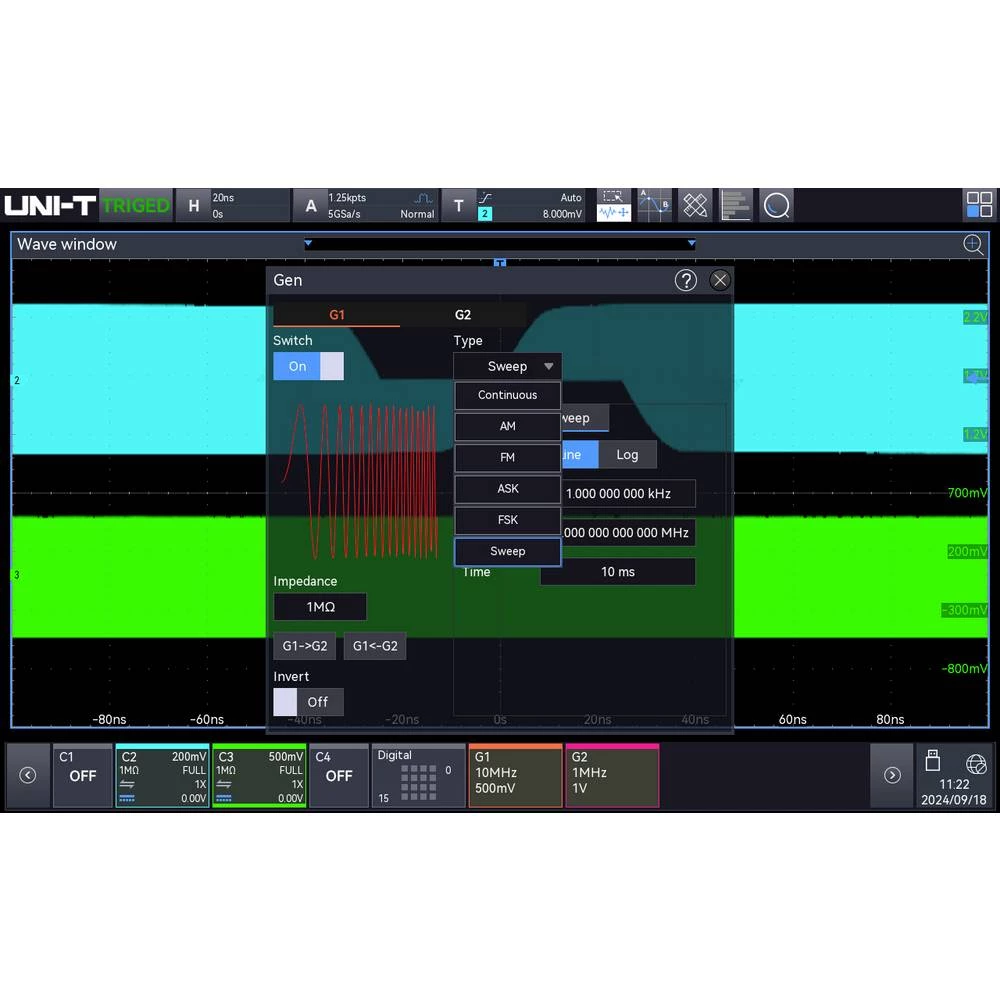Open the help question mark icon
The image size is (1000, 1000).
(x=686, y=281)
